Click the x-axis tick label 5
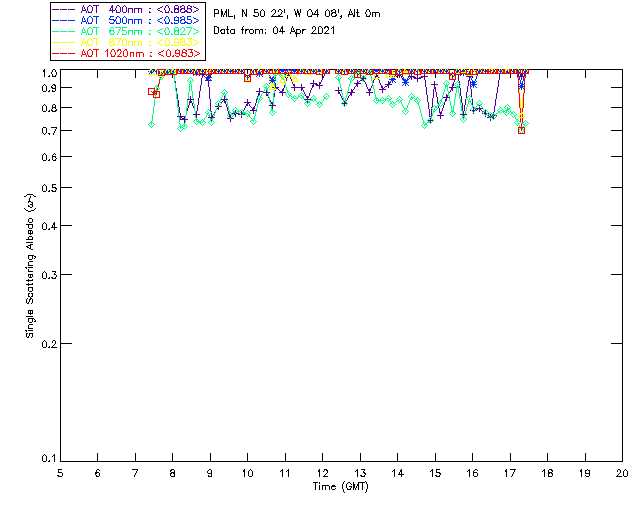640x512 pixels. point(60,473)
